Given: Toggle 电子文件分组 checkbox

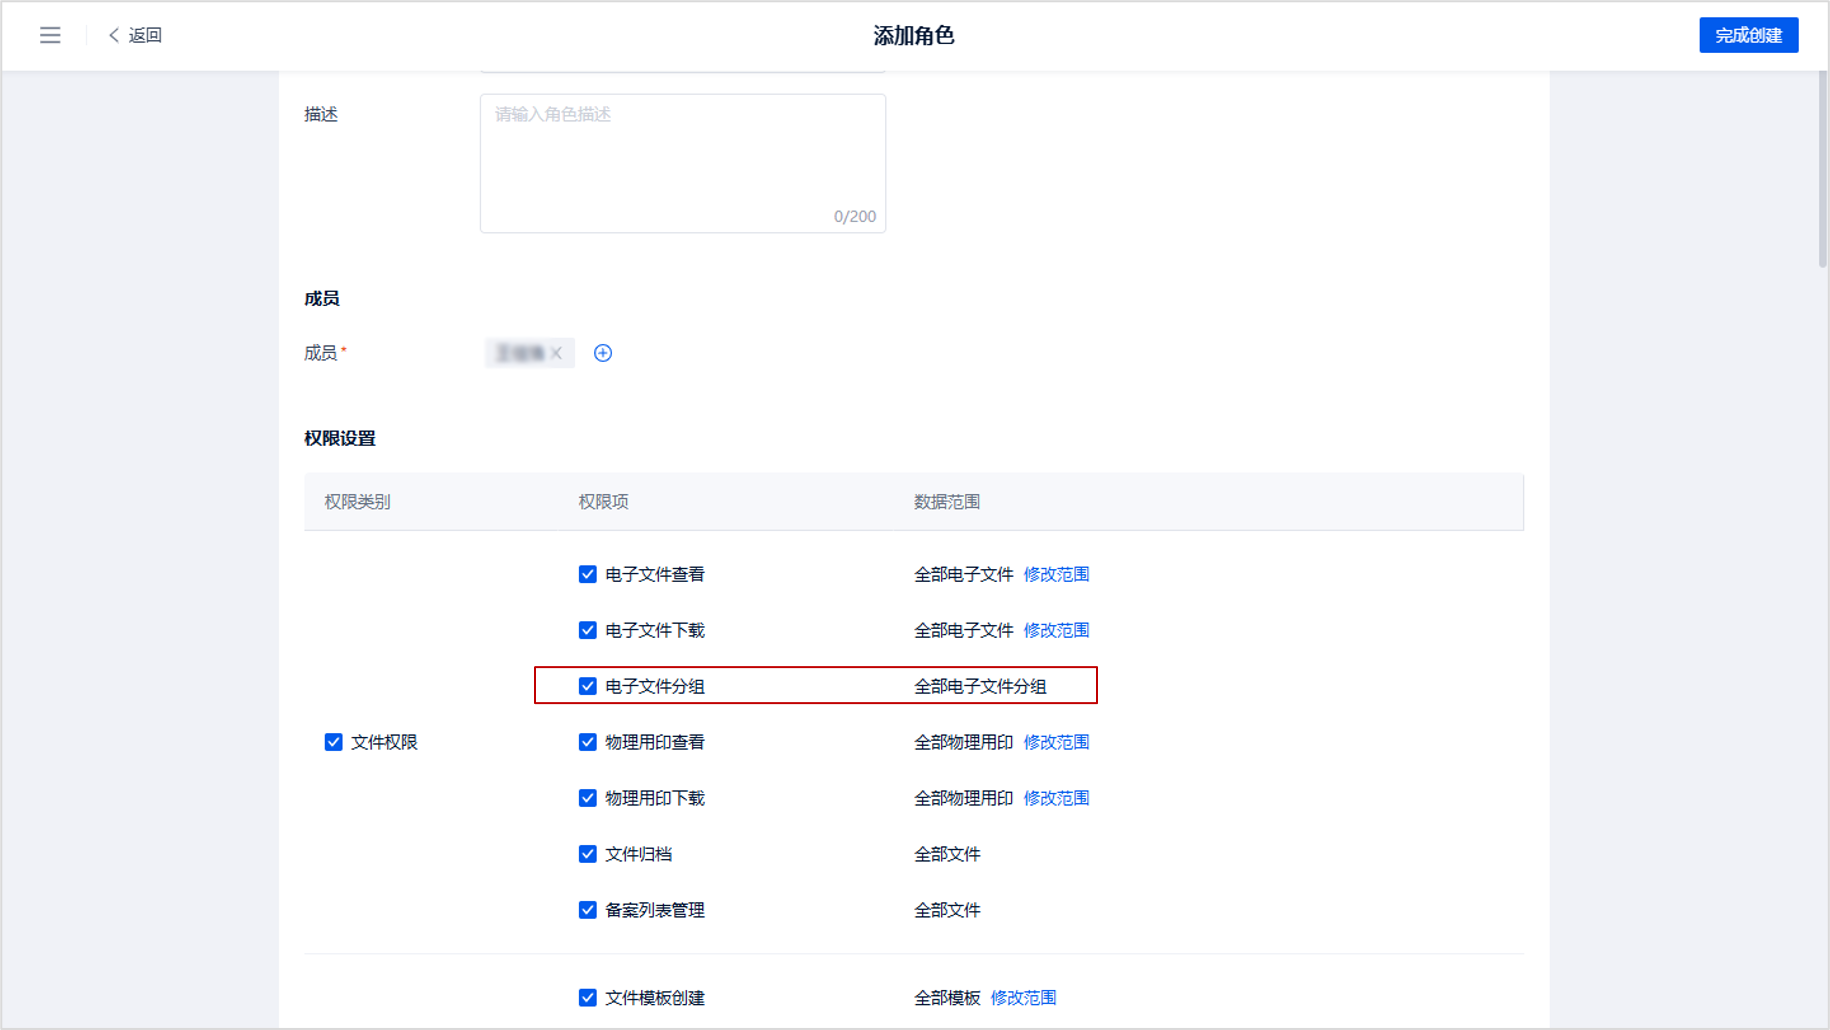Looking at the screenshot, I should click(588, 686).
